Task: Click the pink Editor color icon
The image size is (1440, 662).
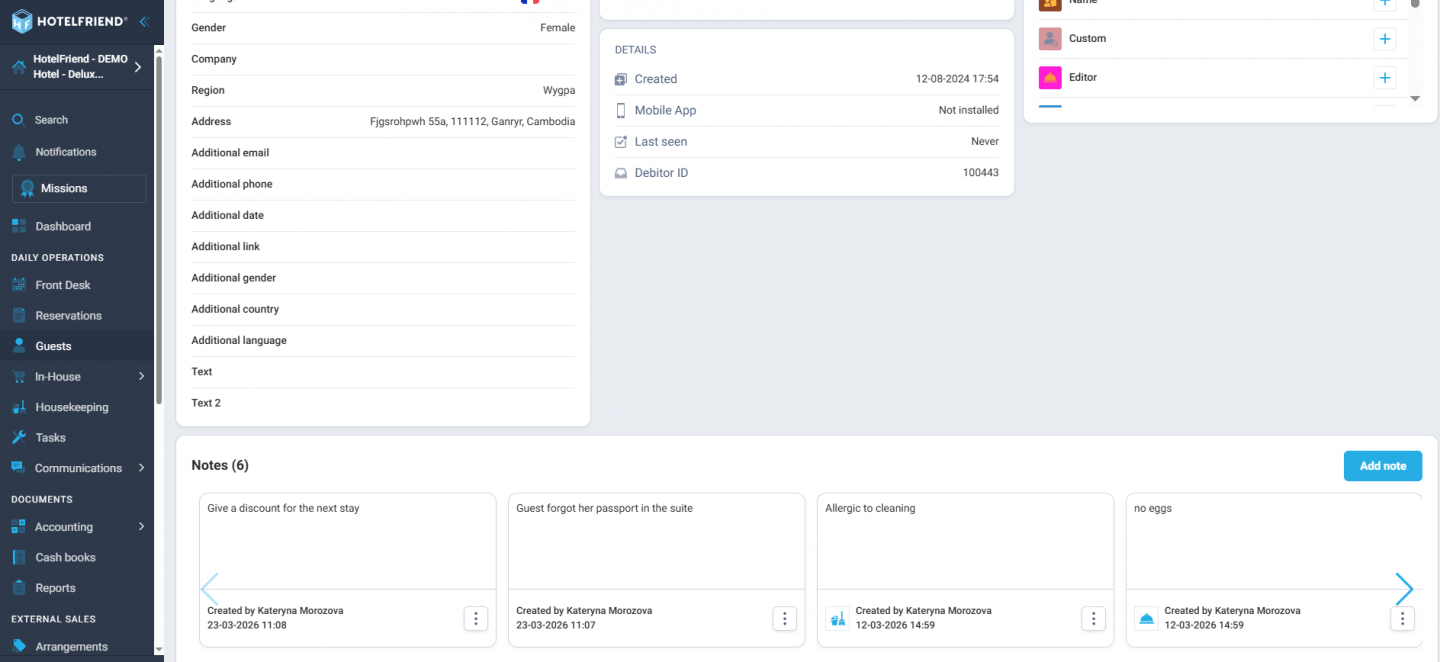Action: tap(1050, 78)
